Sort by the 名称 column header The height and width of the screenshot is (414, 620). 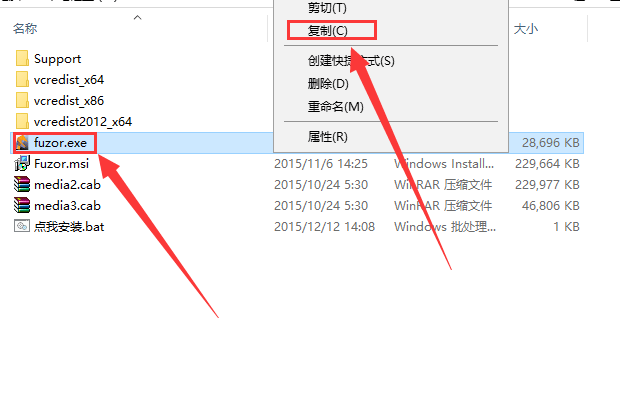(x=25, y=28)
